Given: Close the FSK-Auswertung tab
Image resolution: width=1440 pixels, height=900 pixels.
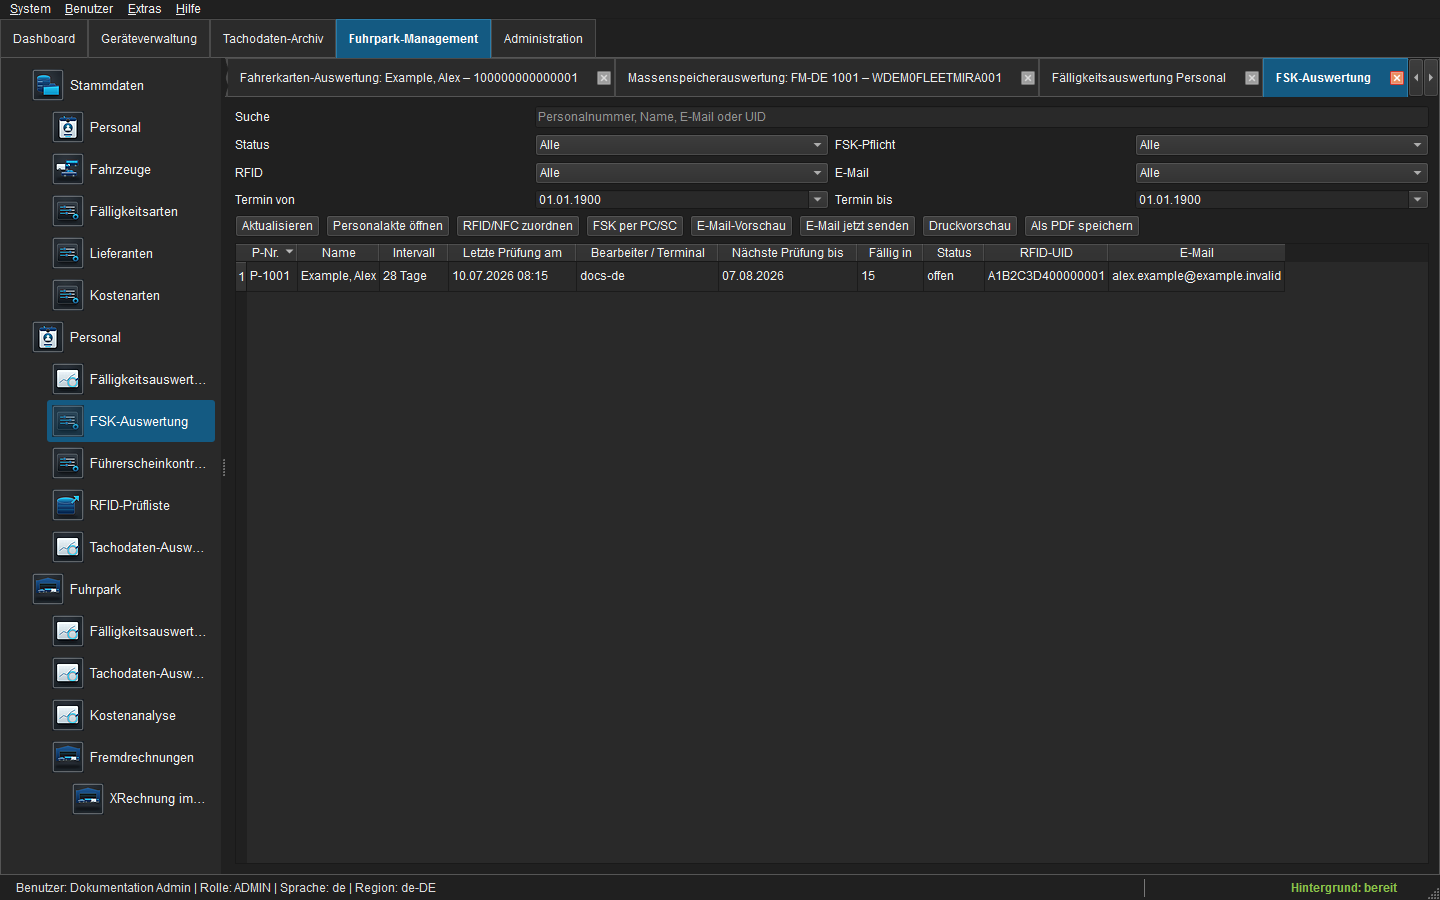Looking at the screenshot, I should coord(1397,78).
